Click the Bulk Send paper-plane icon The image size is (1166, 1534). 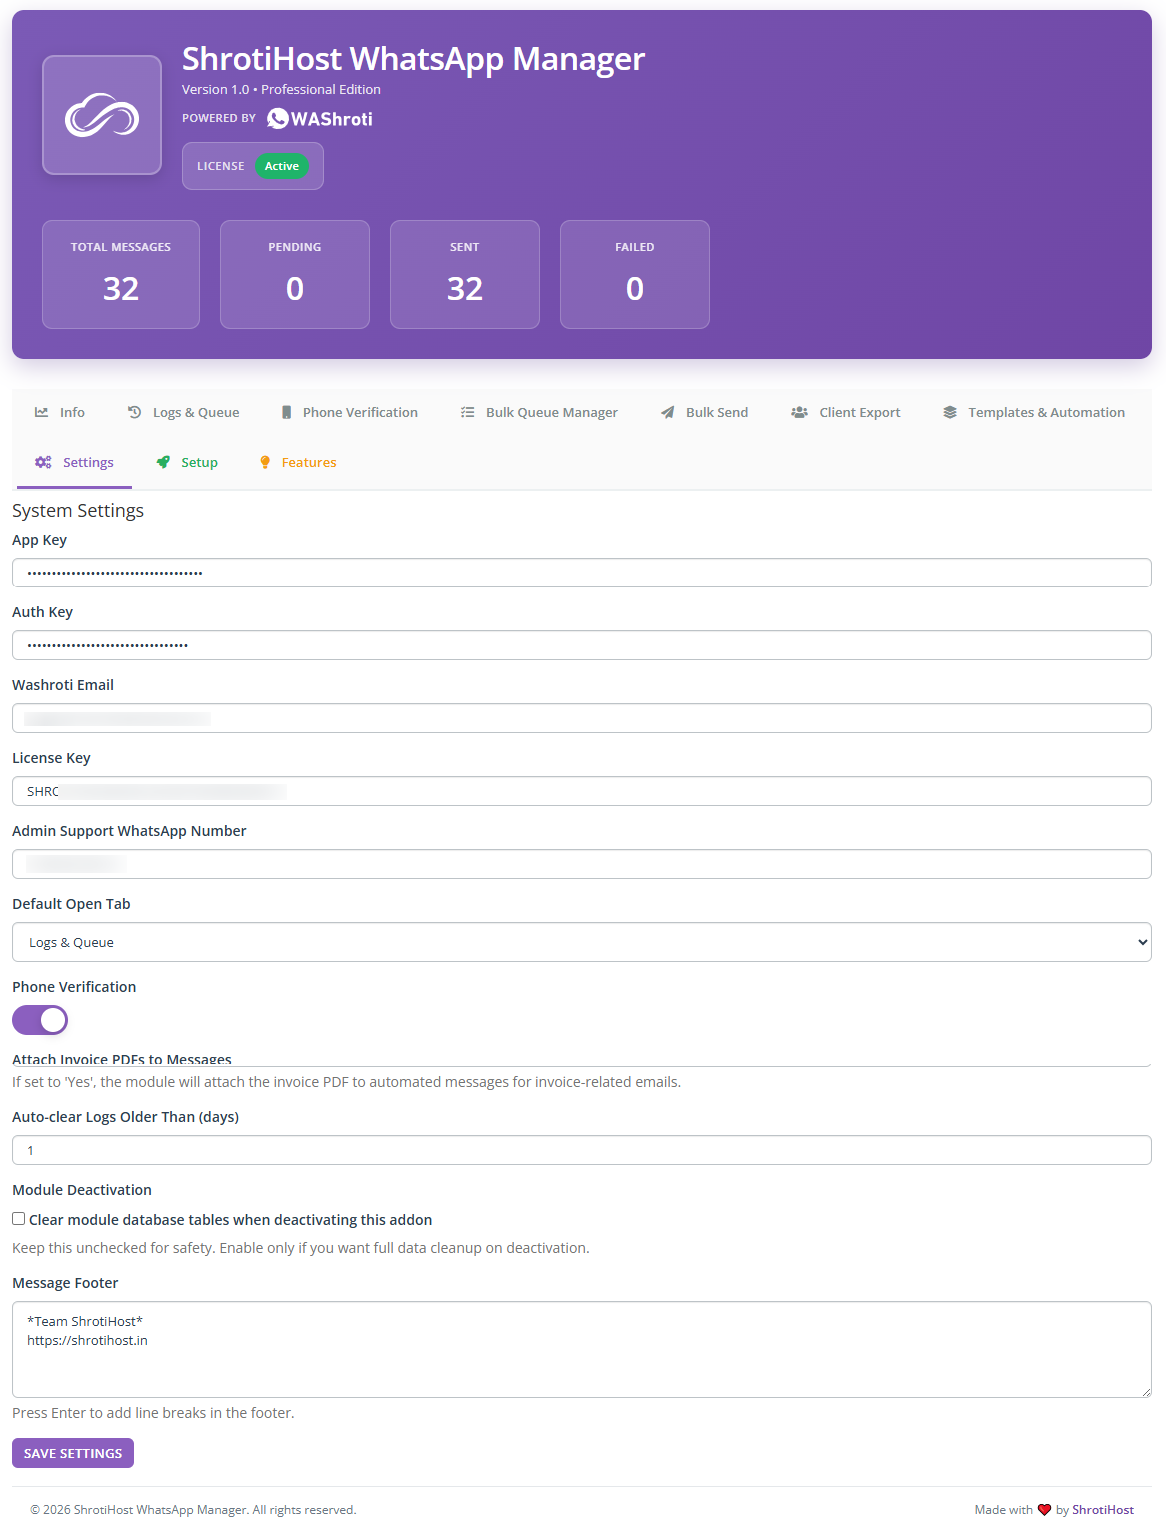(667, 411)
